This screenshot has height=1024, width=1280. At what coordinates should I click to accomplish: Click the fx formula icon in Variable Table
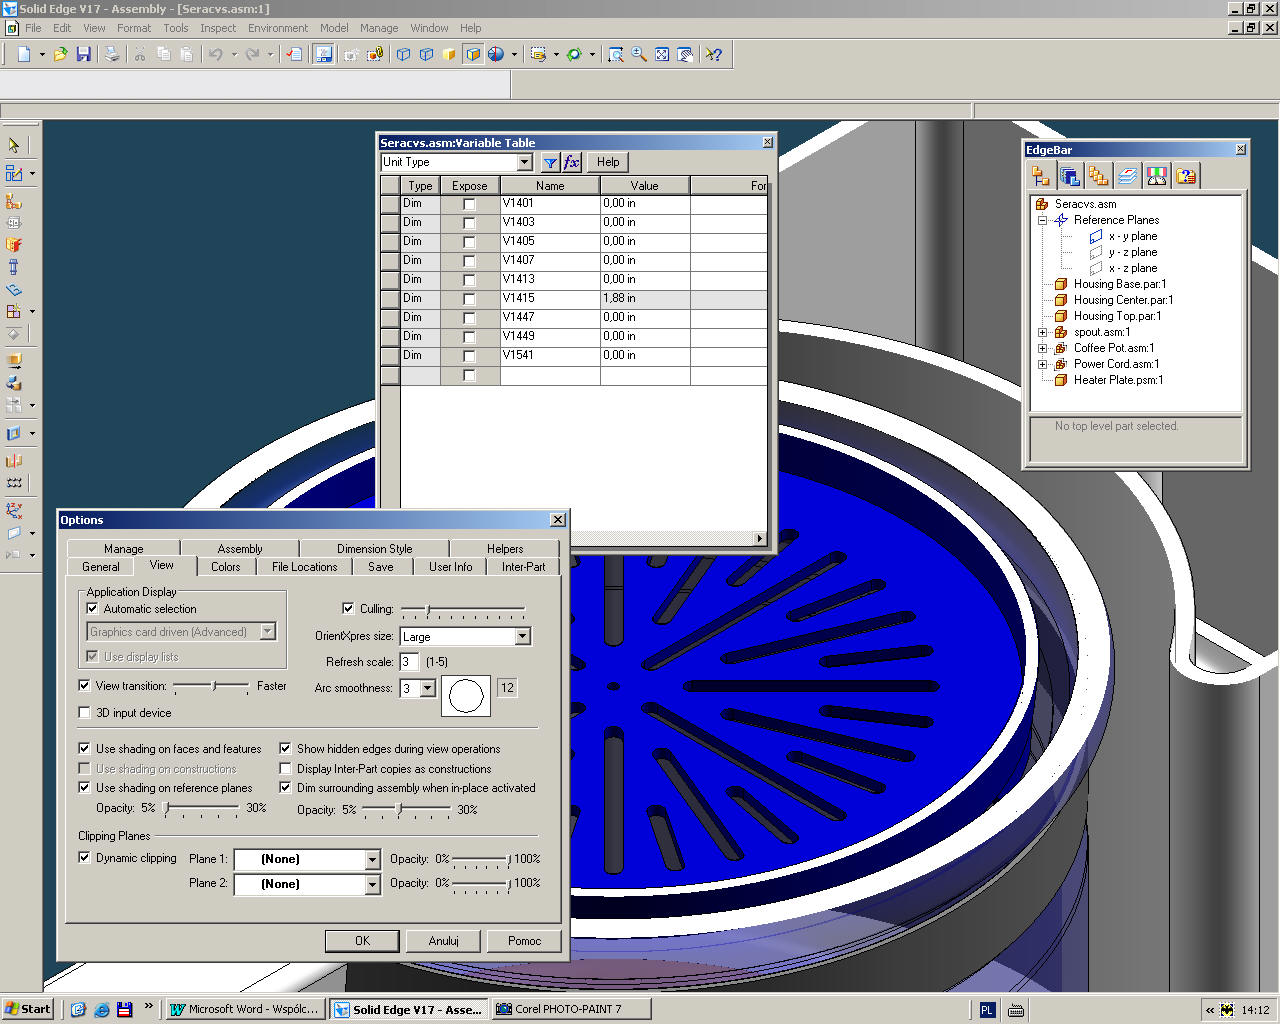[571, 162]
